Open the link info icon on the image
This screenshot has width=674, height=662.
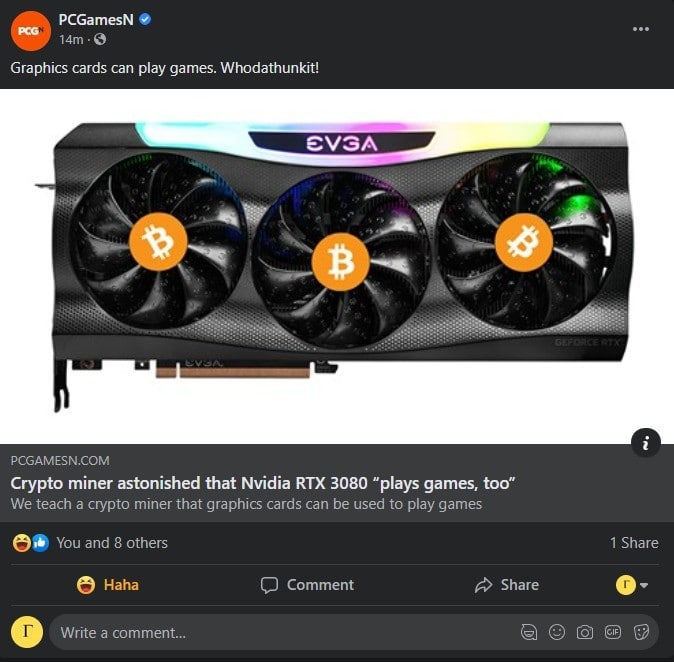point(645,442)
